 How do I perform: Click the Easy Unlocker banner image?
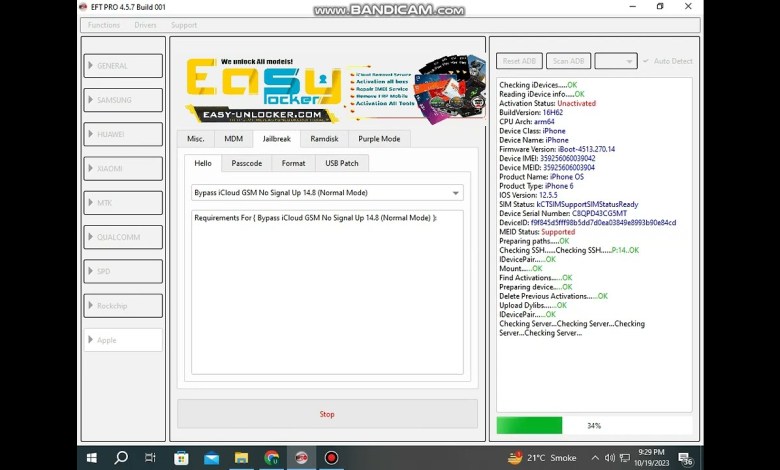point(327,90)
